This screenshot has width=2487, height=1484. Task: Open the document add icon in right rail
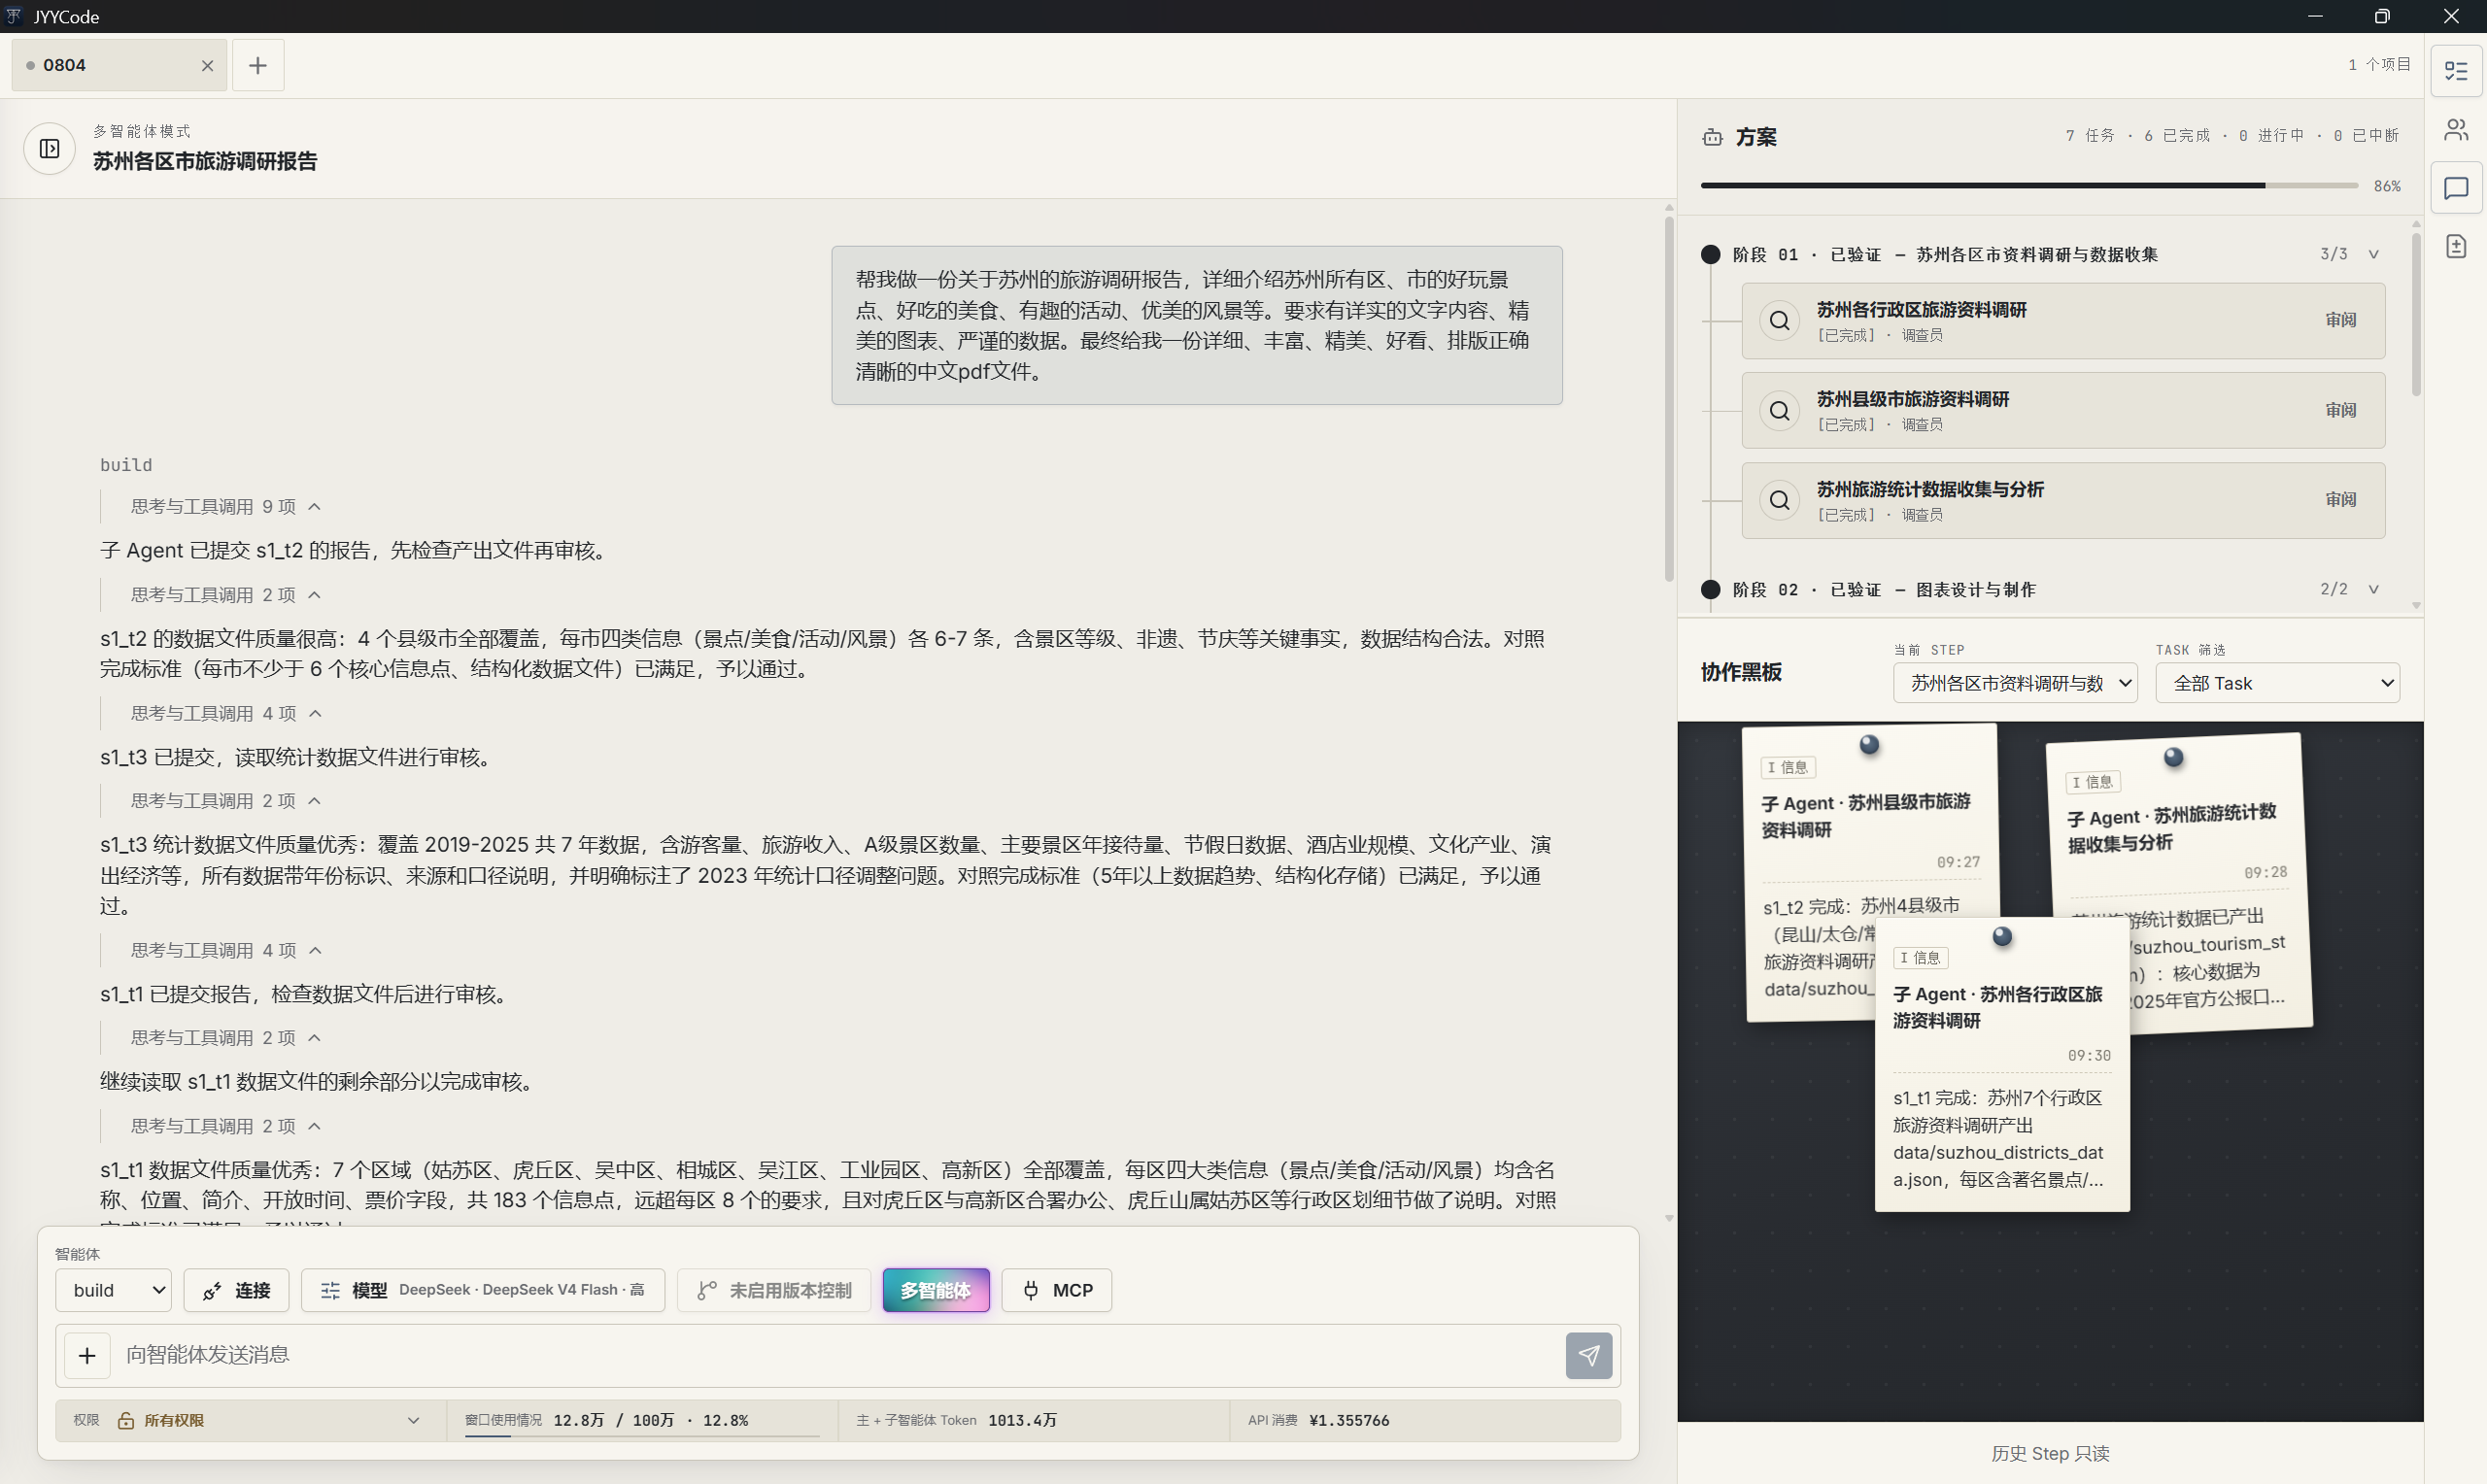[2456, 246]
